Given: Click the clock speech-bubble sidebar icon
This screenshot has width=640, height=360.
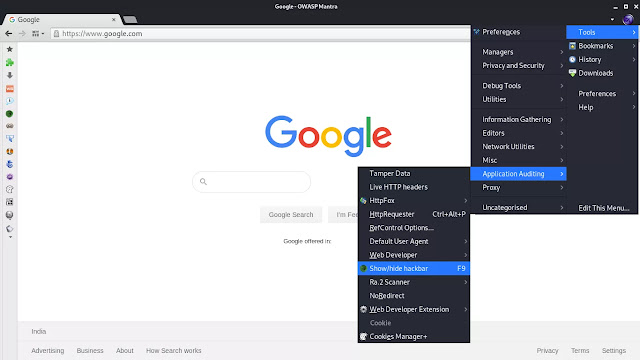Looking at the screenshot, I should click(x=10, y=101).
